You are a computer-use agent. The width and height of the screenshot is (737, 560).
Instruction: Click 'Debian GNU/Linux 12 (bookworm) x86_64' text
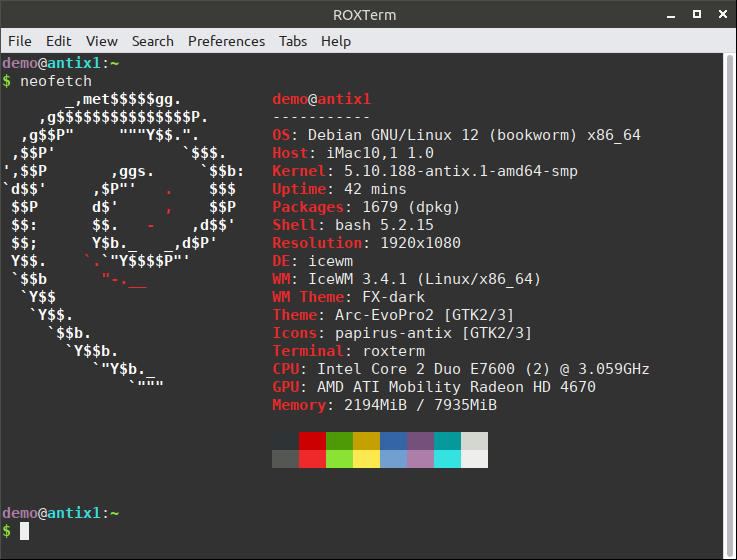pyautogui.click(x=474, y=135)
